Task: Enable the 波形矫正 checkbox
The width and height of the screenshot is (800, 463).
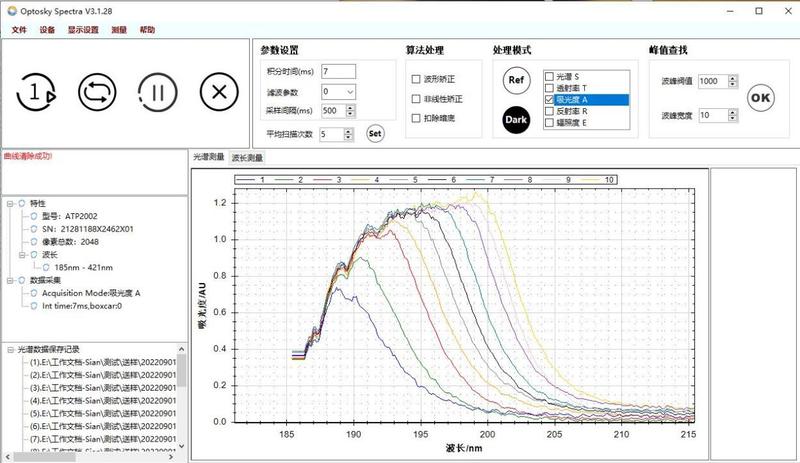Action: [x=417, y=78]
